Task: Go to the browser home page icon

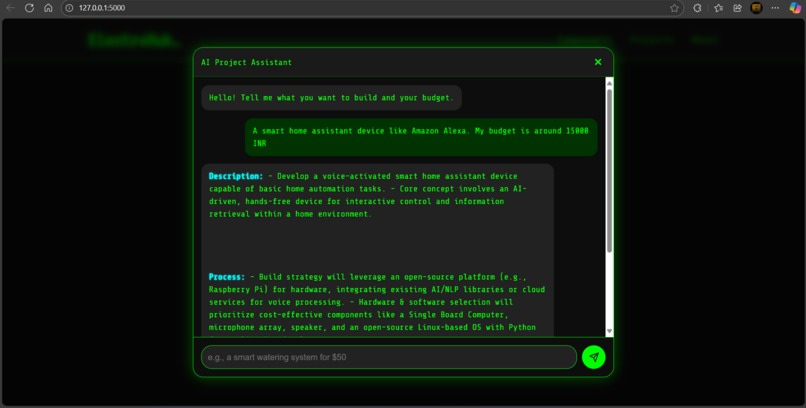Action: tap(48, 8)
